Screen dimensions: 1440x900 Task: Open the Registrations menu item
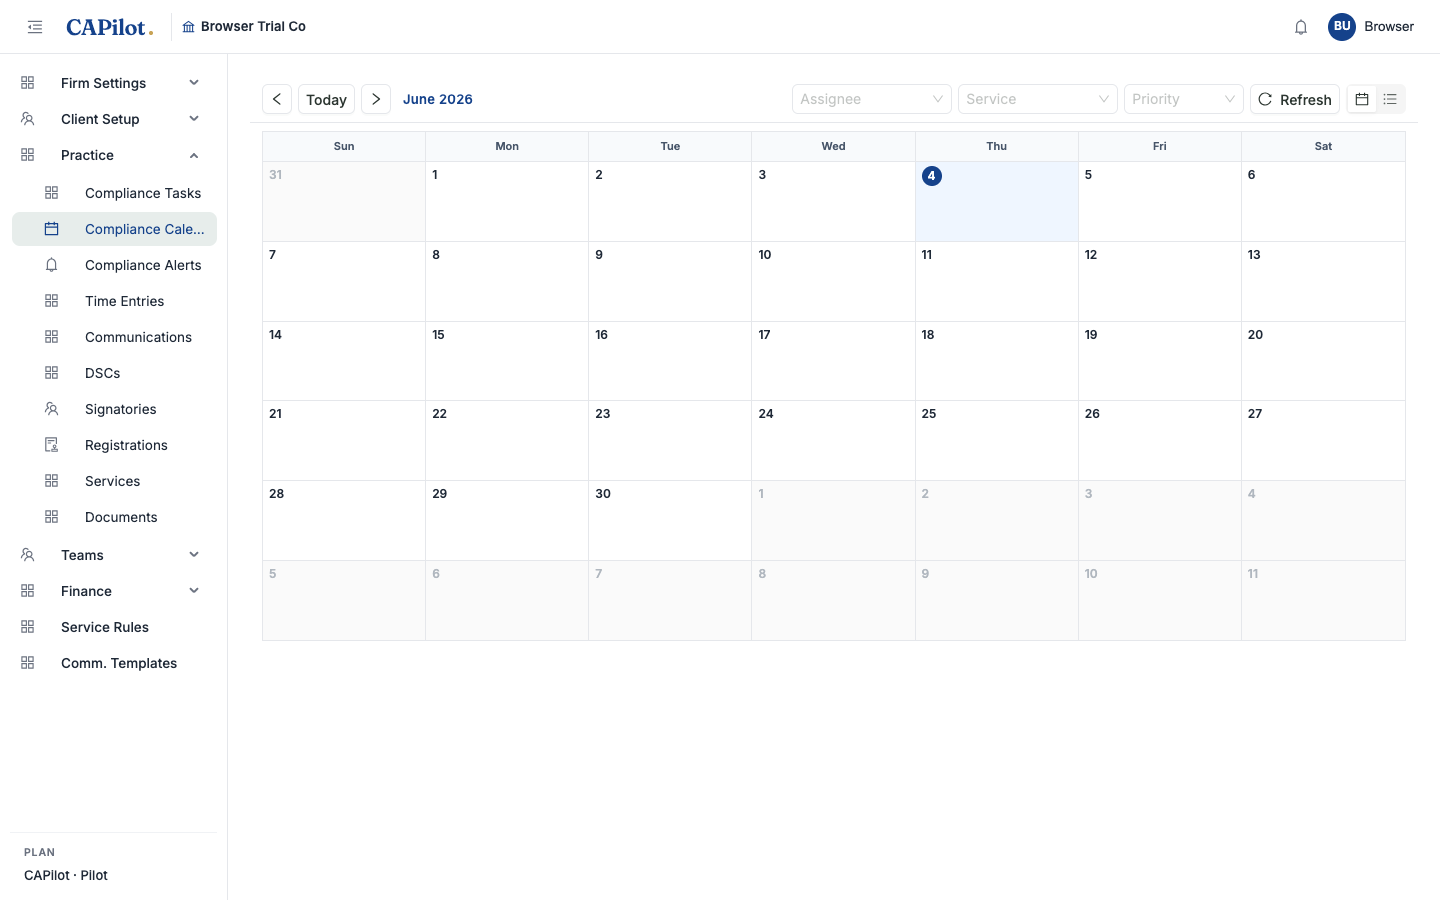pyautogui.click(x=114, y=445)
